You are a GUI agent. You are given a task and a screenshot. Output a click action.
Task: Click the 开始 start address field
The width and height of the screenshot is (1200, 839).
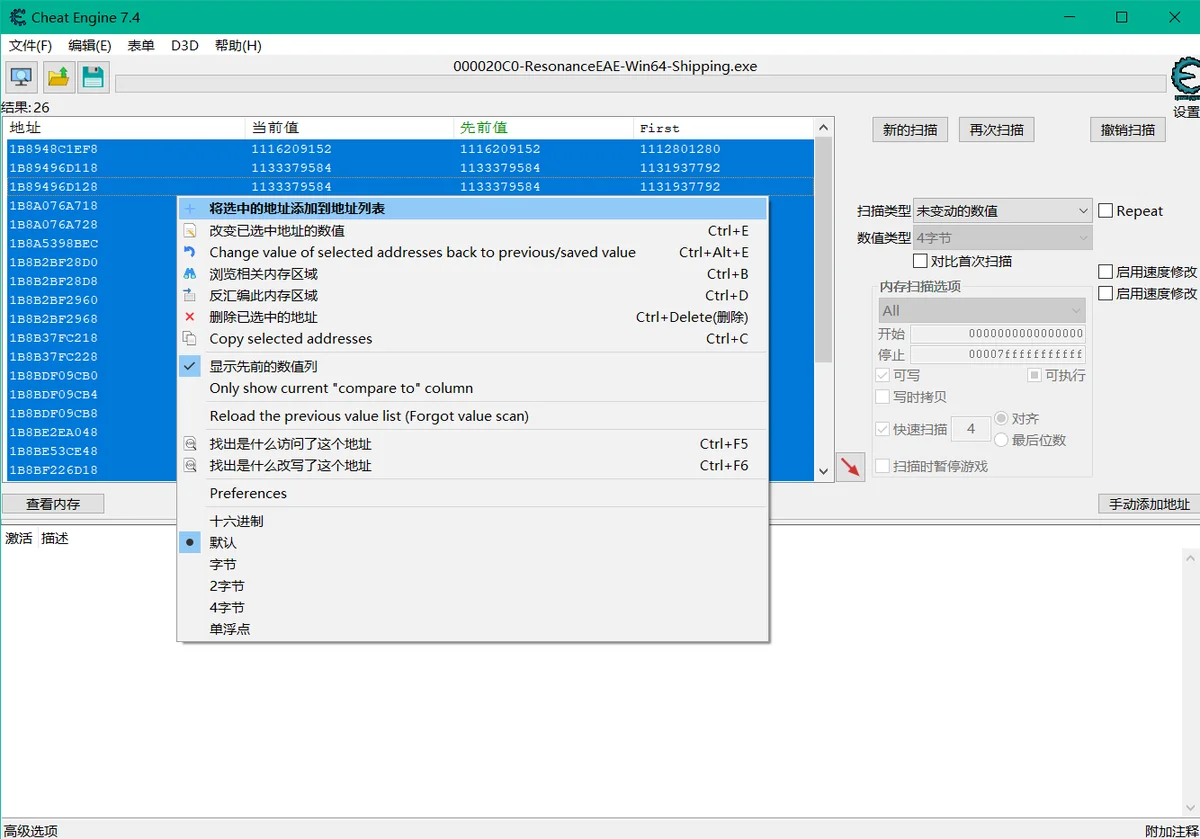pyautogui.click(x=998, y=333)
